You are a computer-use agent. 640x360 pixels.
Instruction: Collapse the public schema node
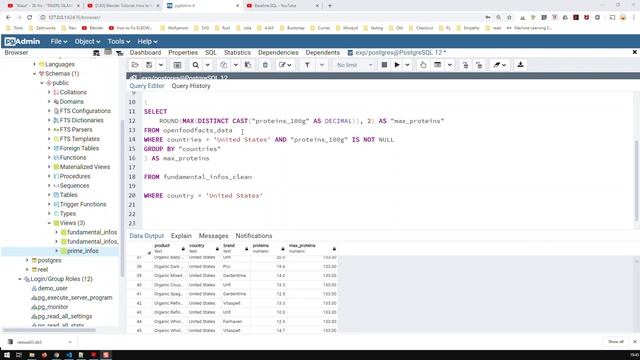pyautogui.click(x=42, y=83)
